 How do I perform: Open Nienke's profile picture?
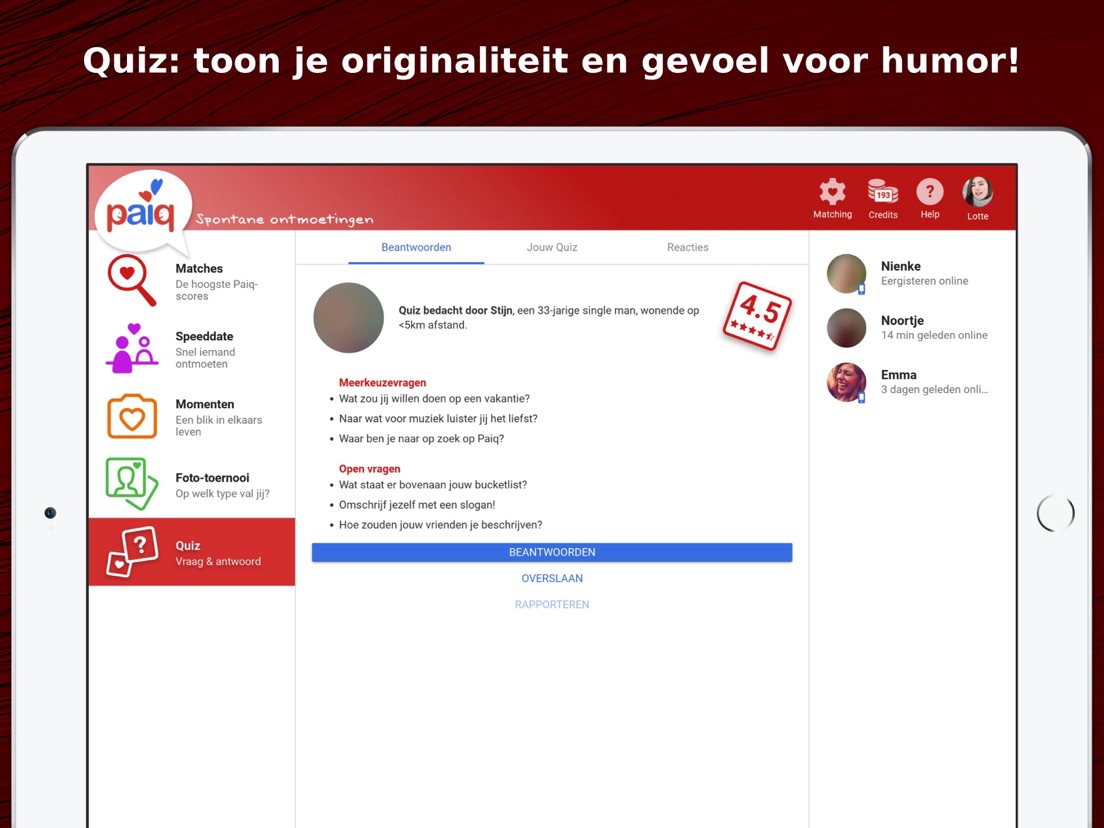(846, 273)
